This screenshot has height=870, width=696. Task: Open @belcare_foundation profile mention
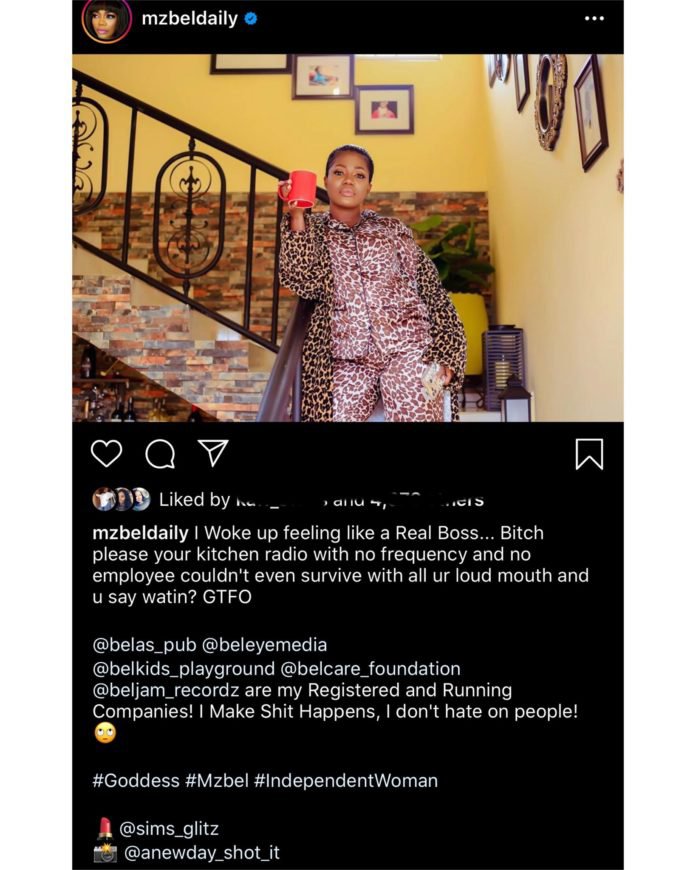[371, 669]
